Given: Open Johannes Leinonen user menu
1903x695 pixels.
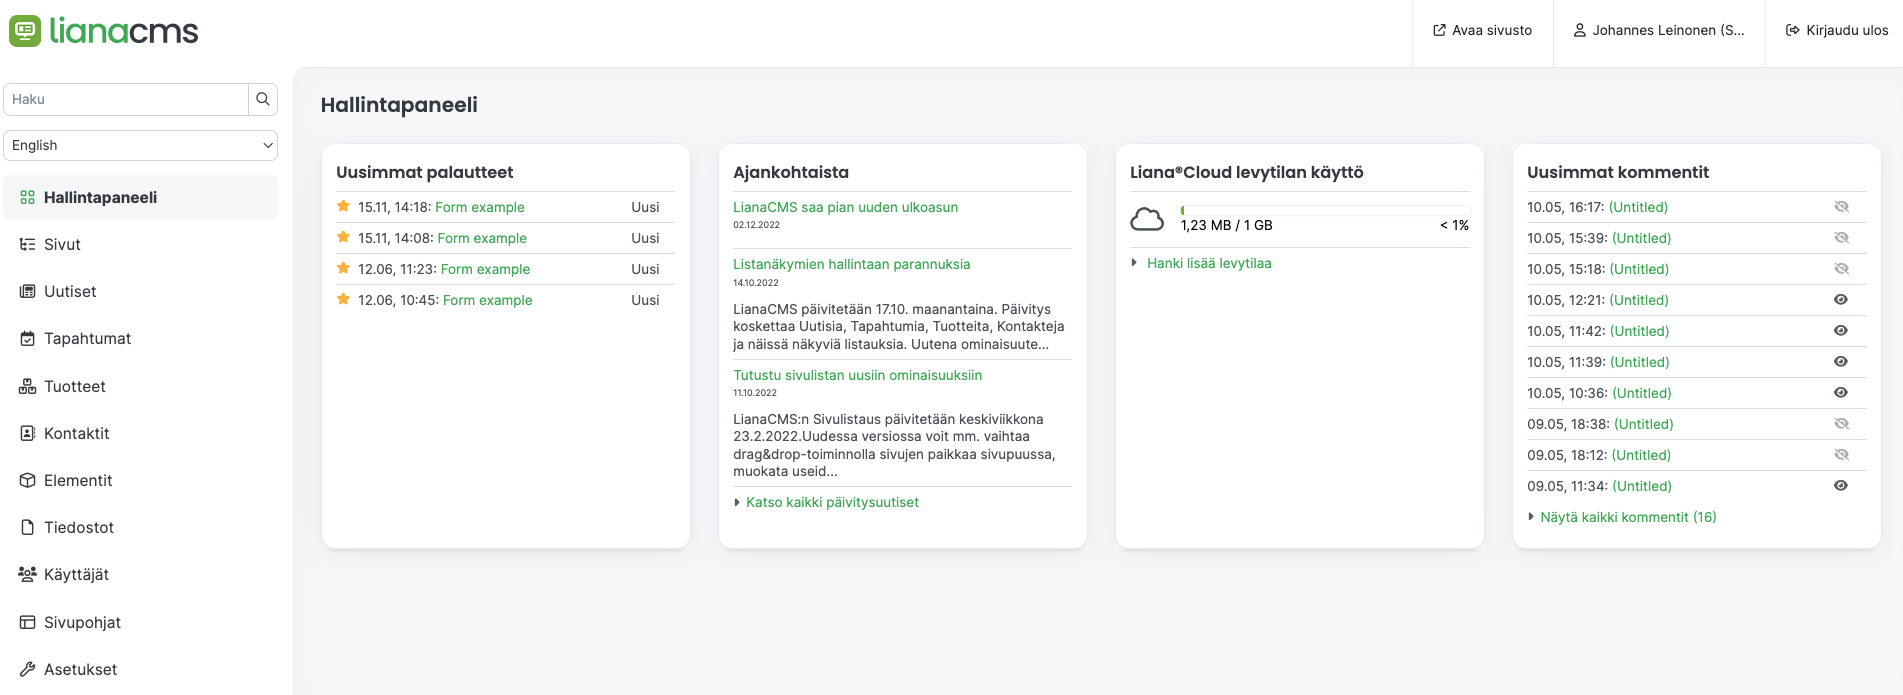Looking at the screenshot, I should click(x=1660, y=30).
